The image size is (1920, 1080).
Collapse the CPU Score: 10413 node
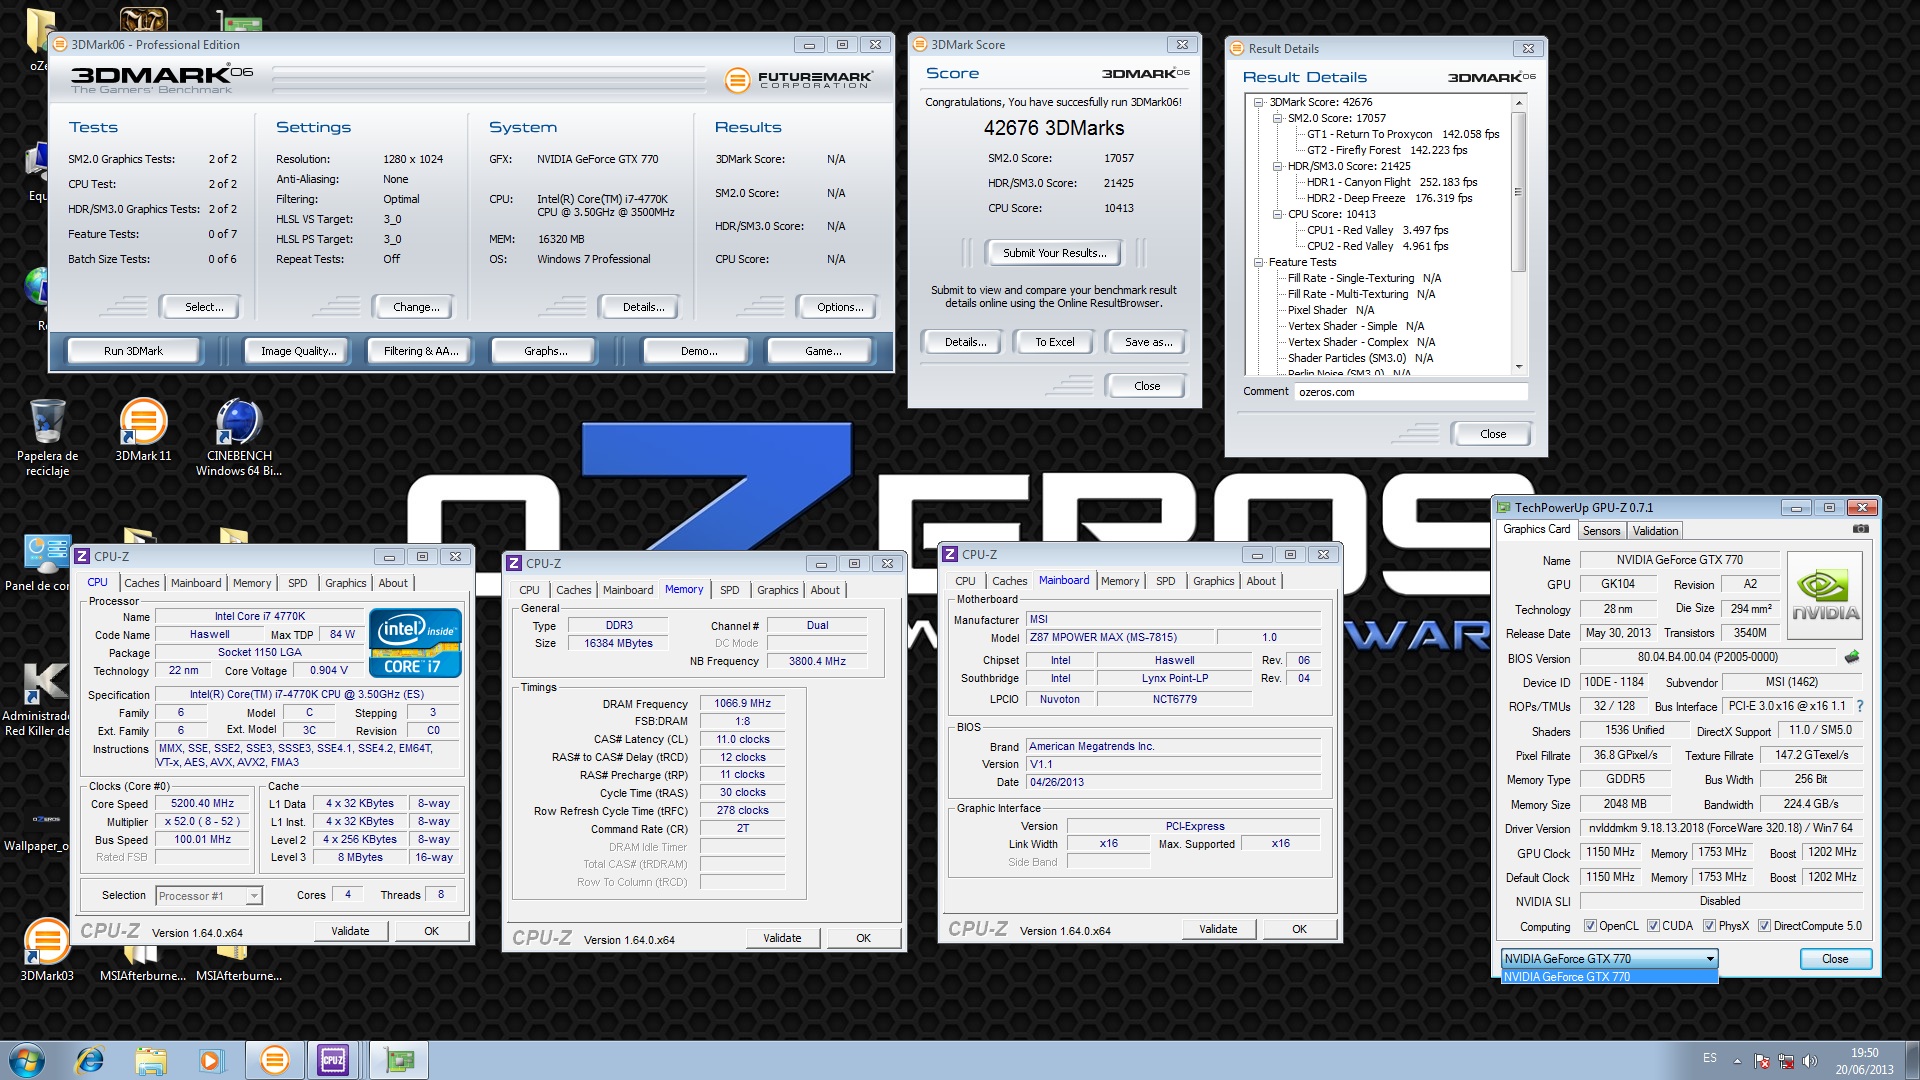(x=1278, y=214)
